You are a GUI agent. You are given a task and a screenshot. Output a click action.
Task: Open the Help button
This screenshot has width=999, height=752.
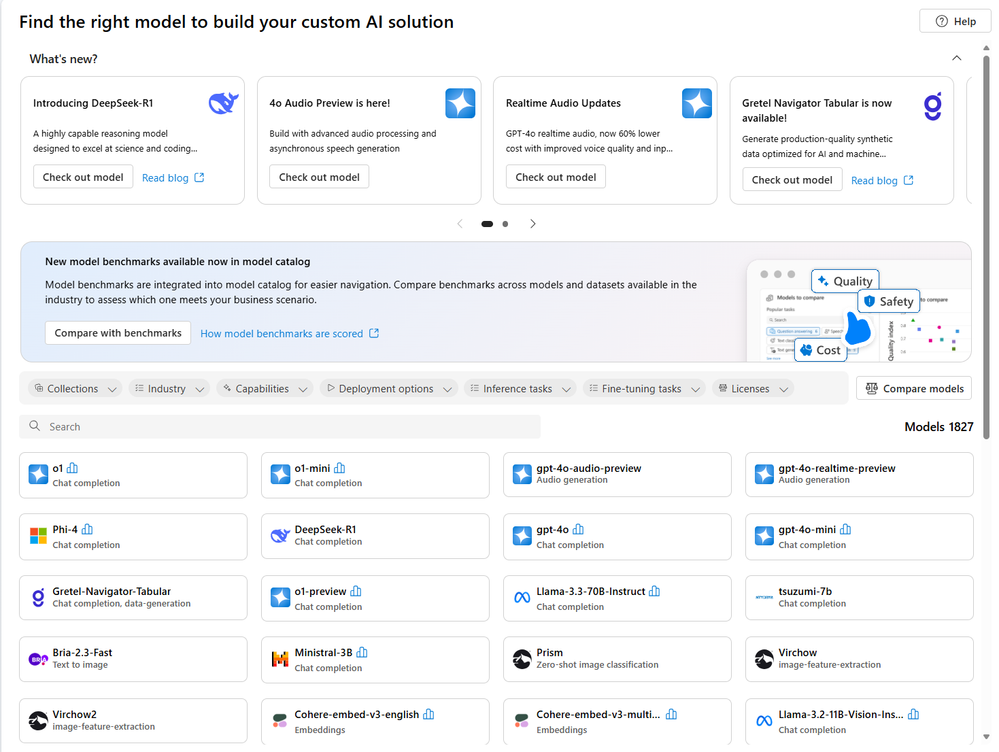[x=956, y=21]
